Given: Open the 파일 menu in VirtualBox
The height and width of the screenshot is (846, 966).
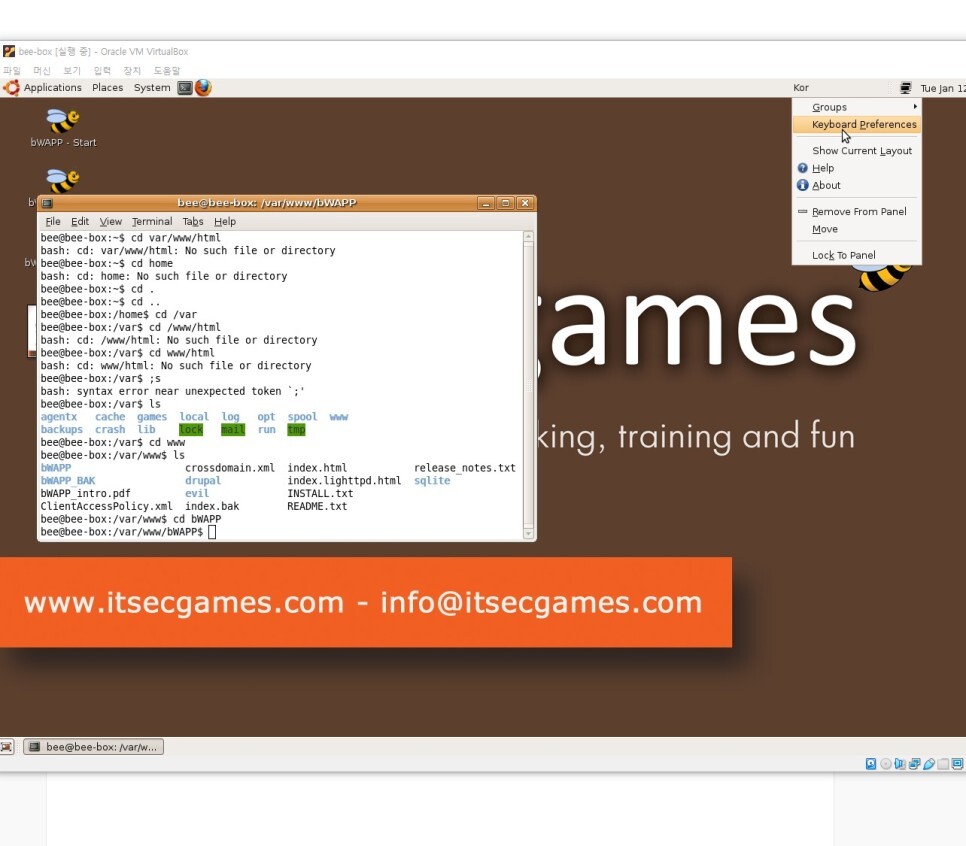Looking at the screenshot, I should (x=12, y=70).
